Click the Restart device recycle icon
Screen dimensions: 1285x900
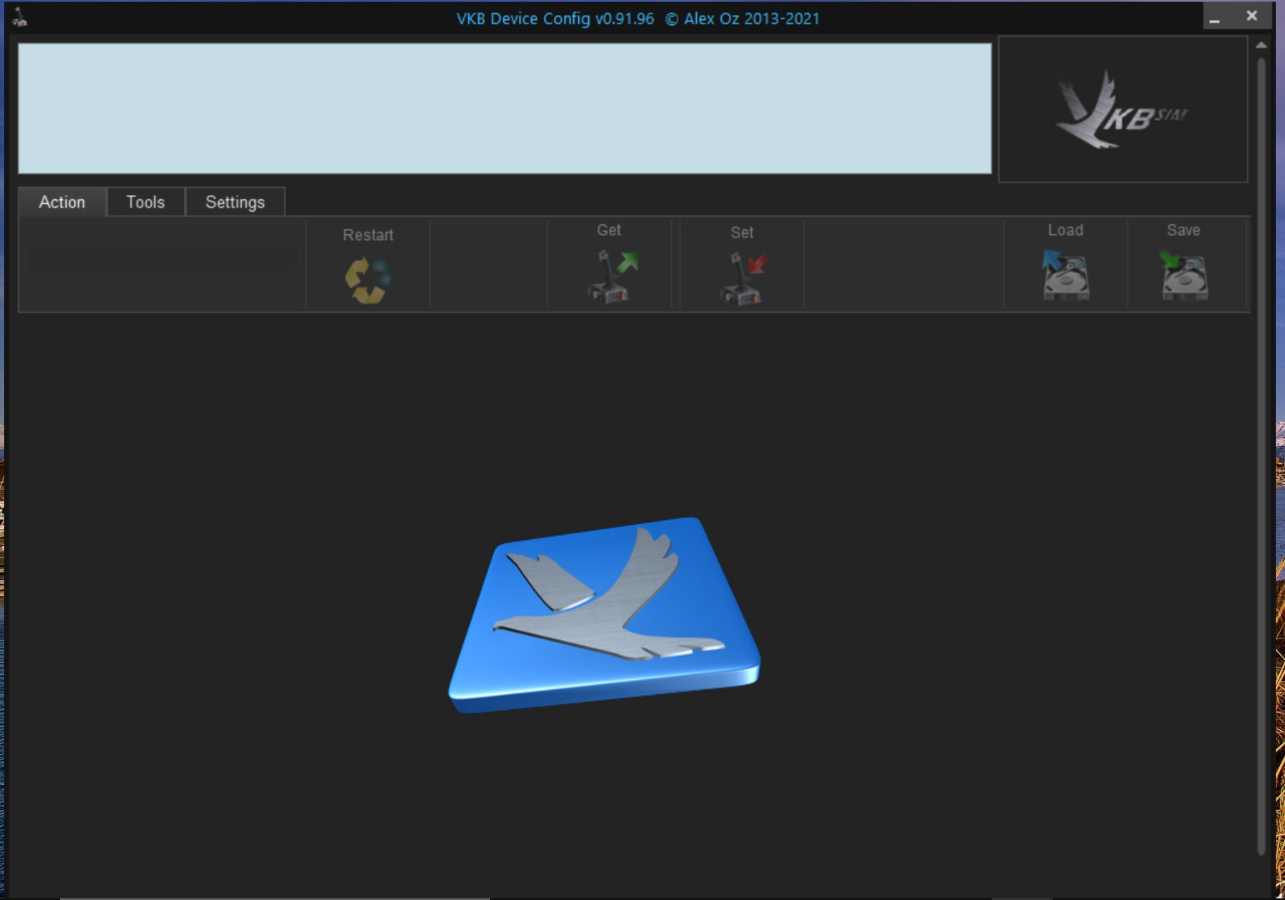coord(368,280)
